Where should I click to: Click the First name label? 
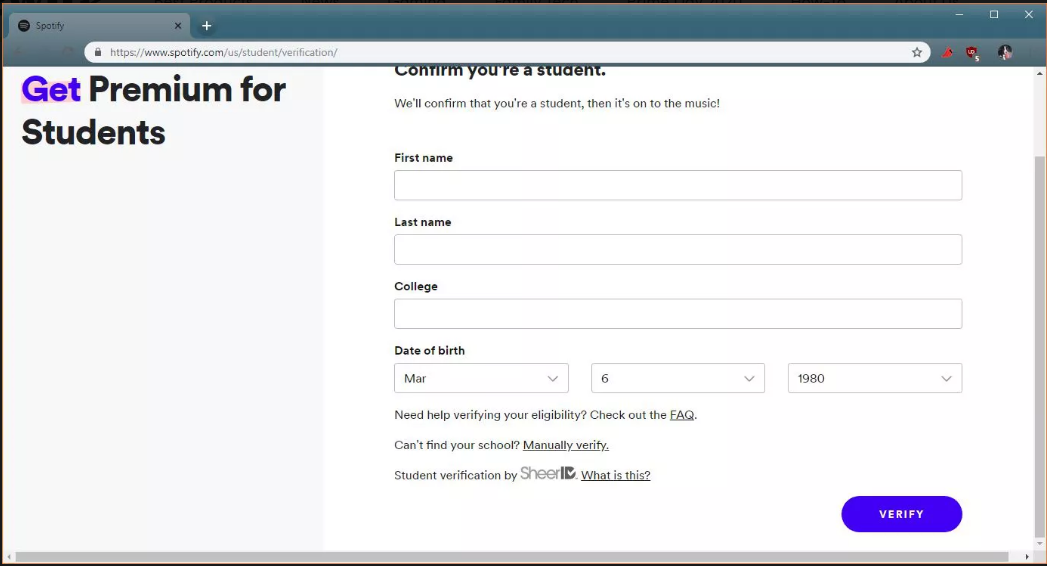tap(423, 158)
